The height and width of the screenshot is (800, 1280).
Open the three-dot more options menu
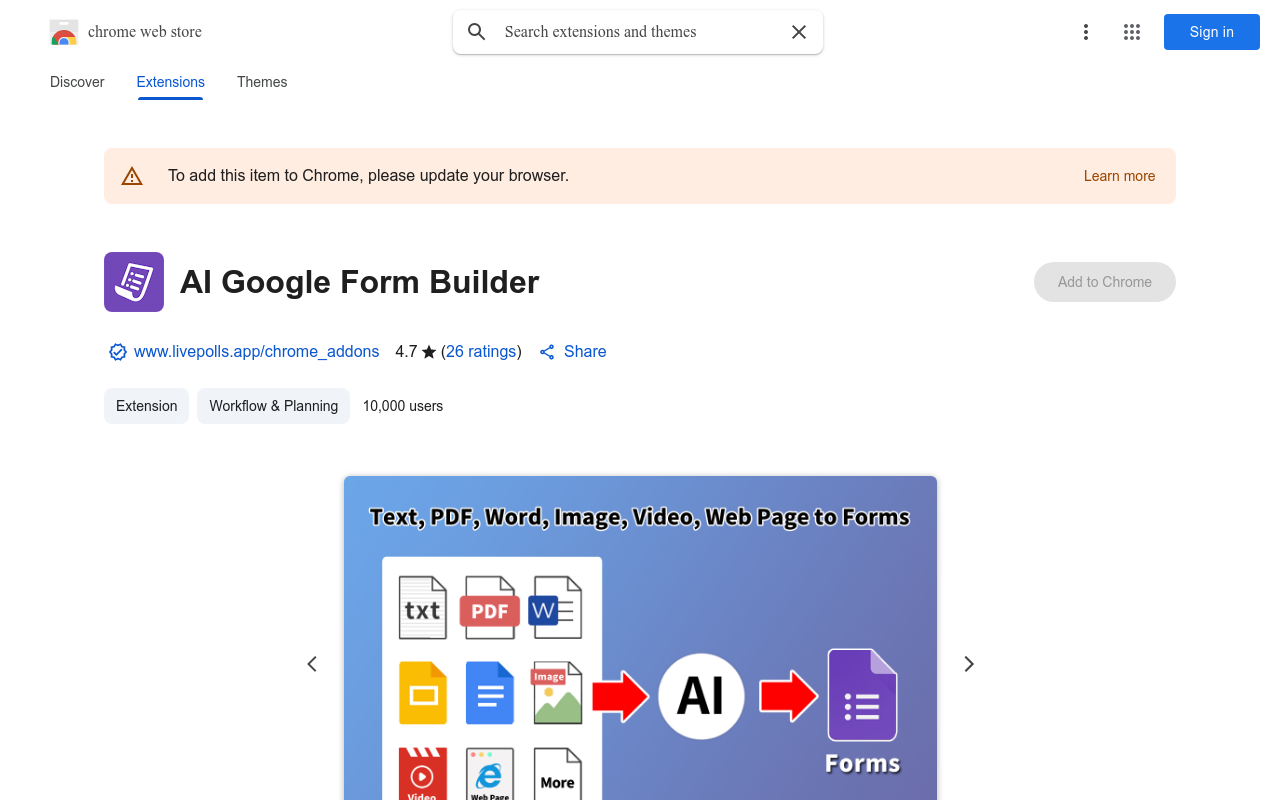1086,32
